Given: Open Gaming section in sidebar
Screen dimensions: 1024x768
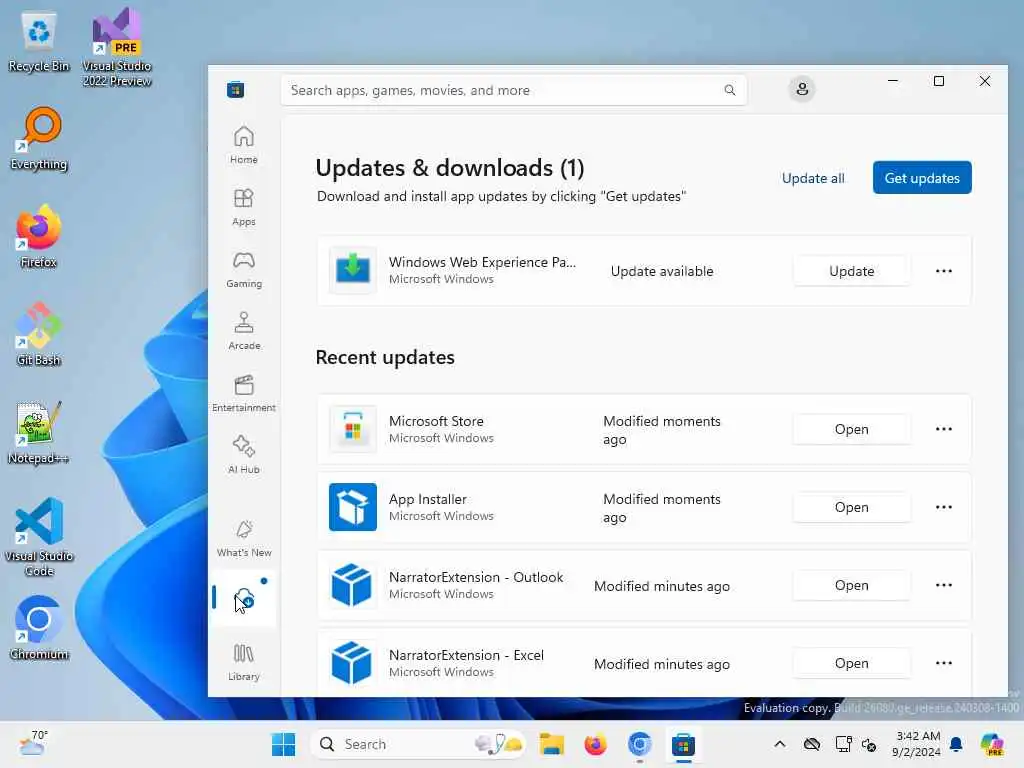Looking at the screenshot, I should coord(244,269).
